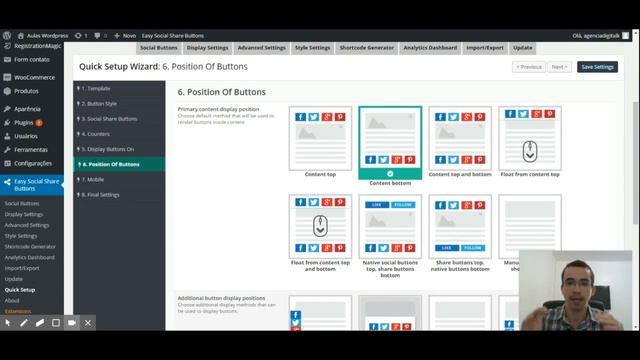Open Update submenu link in sidebar
This screenshot has height=360, width=640.
(13, 279)
